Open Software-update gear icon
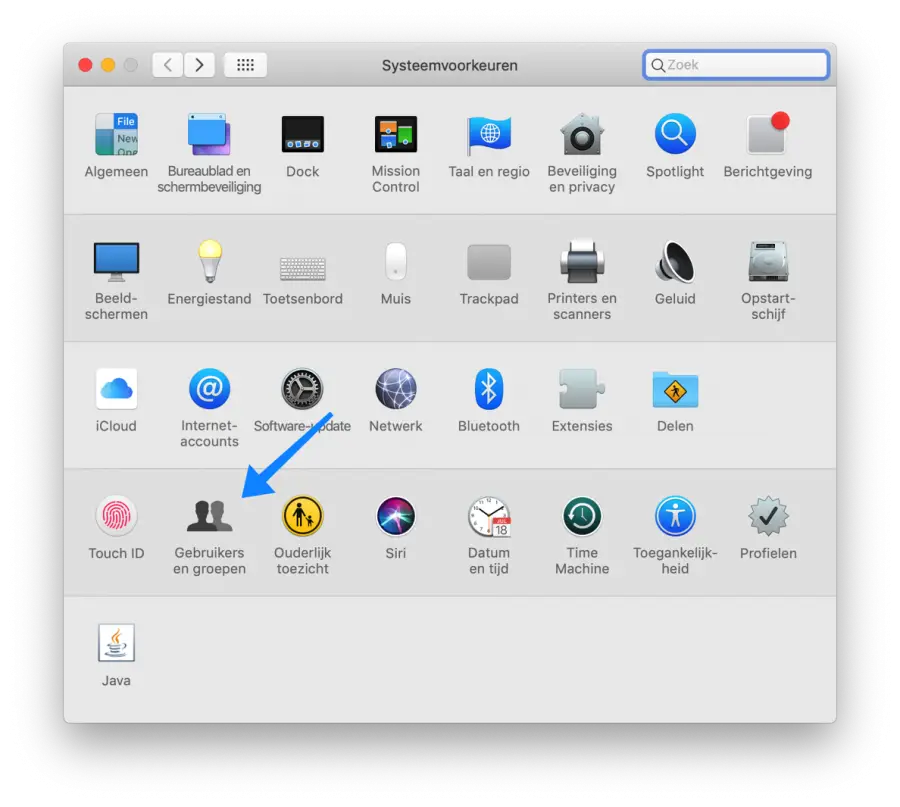The width and height of the screenshot is (900, 807). (302, 389)
